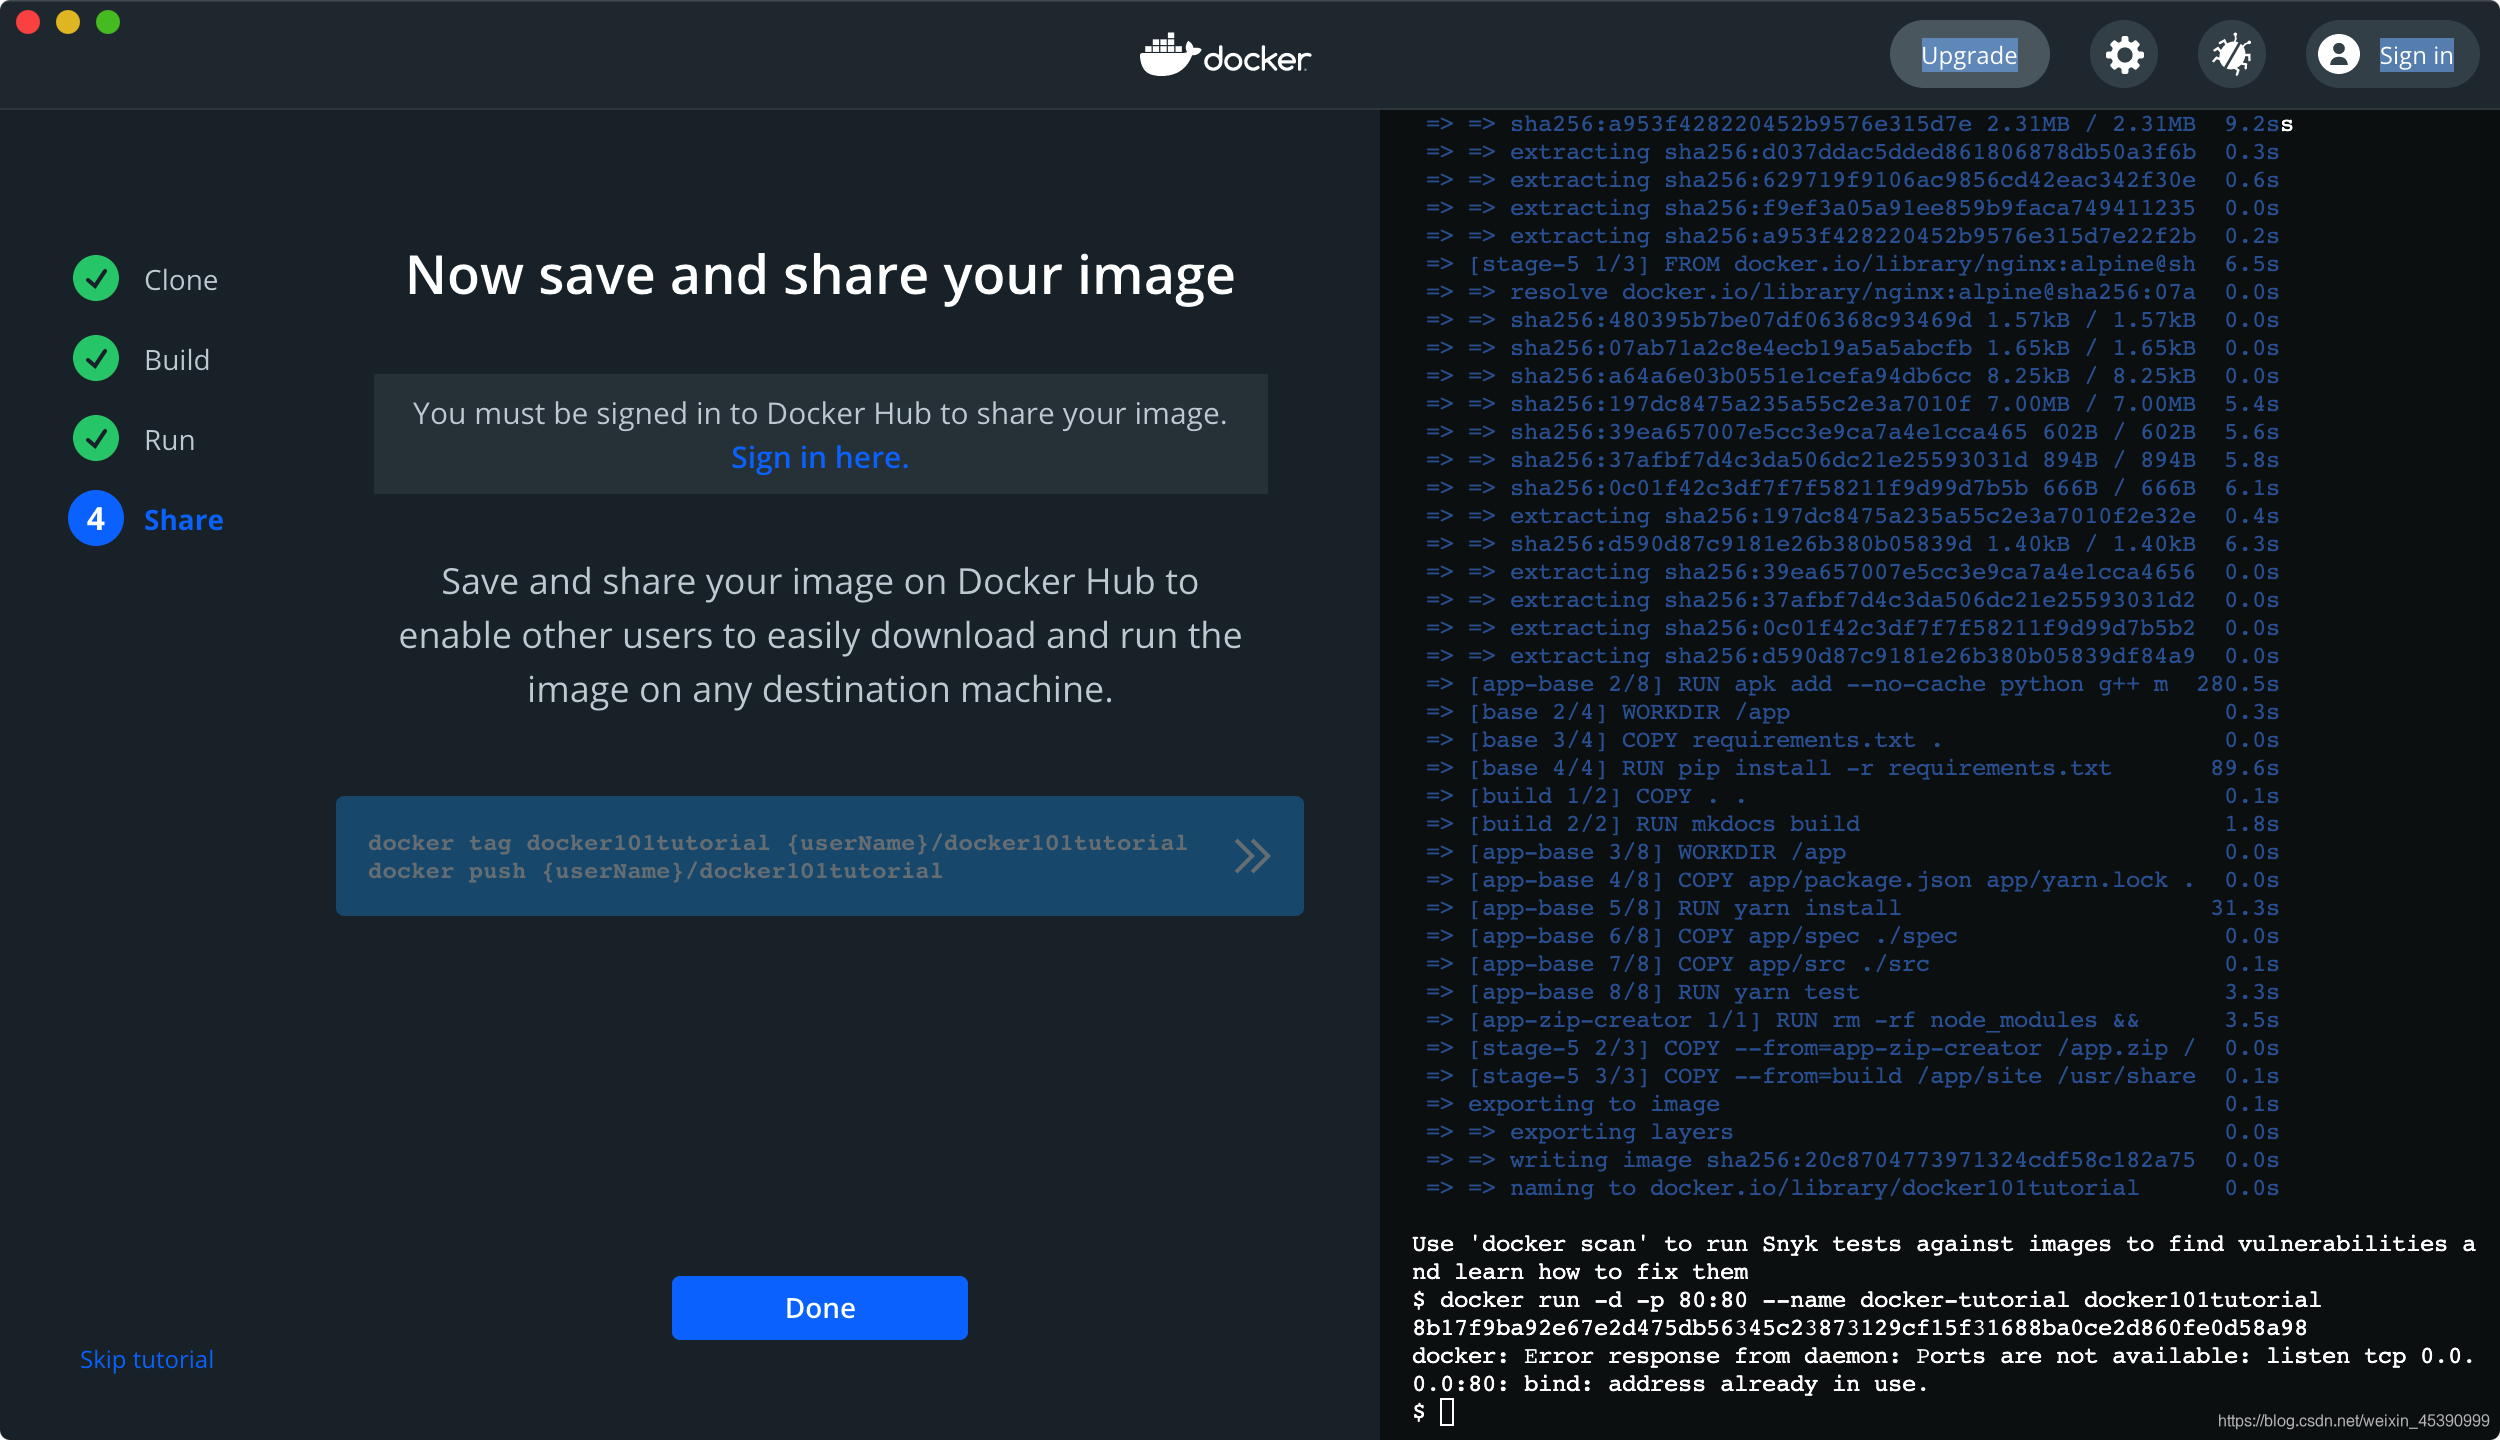2500x1440 pixels.
Task: Click the red close window button
Action: 28,22
